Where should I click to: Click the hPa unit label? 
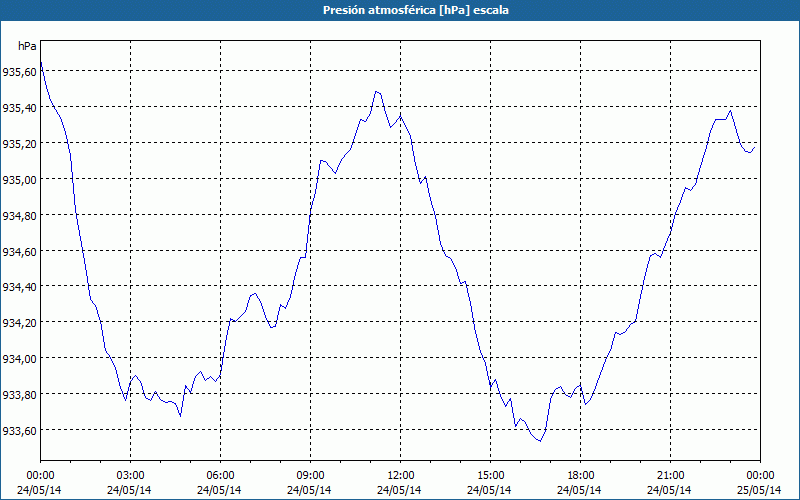[28, 46]
